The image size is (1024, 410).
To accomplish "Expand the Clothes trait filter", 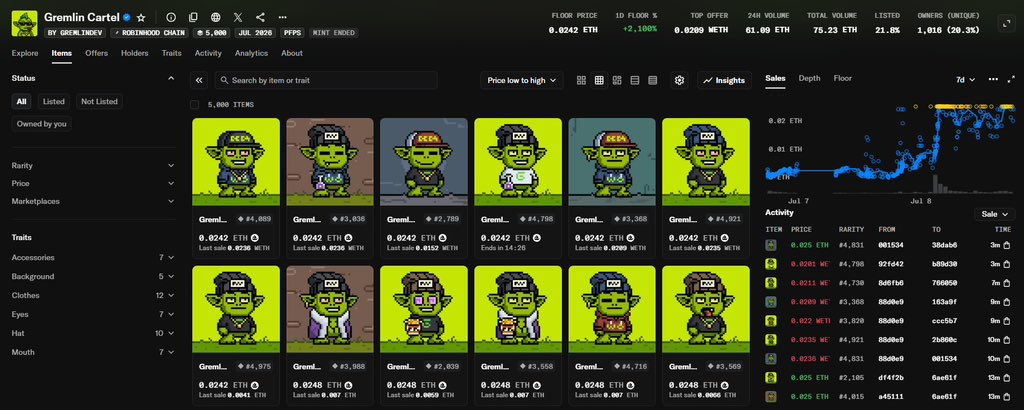I will [x=93, y=296].
